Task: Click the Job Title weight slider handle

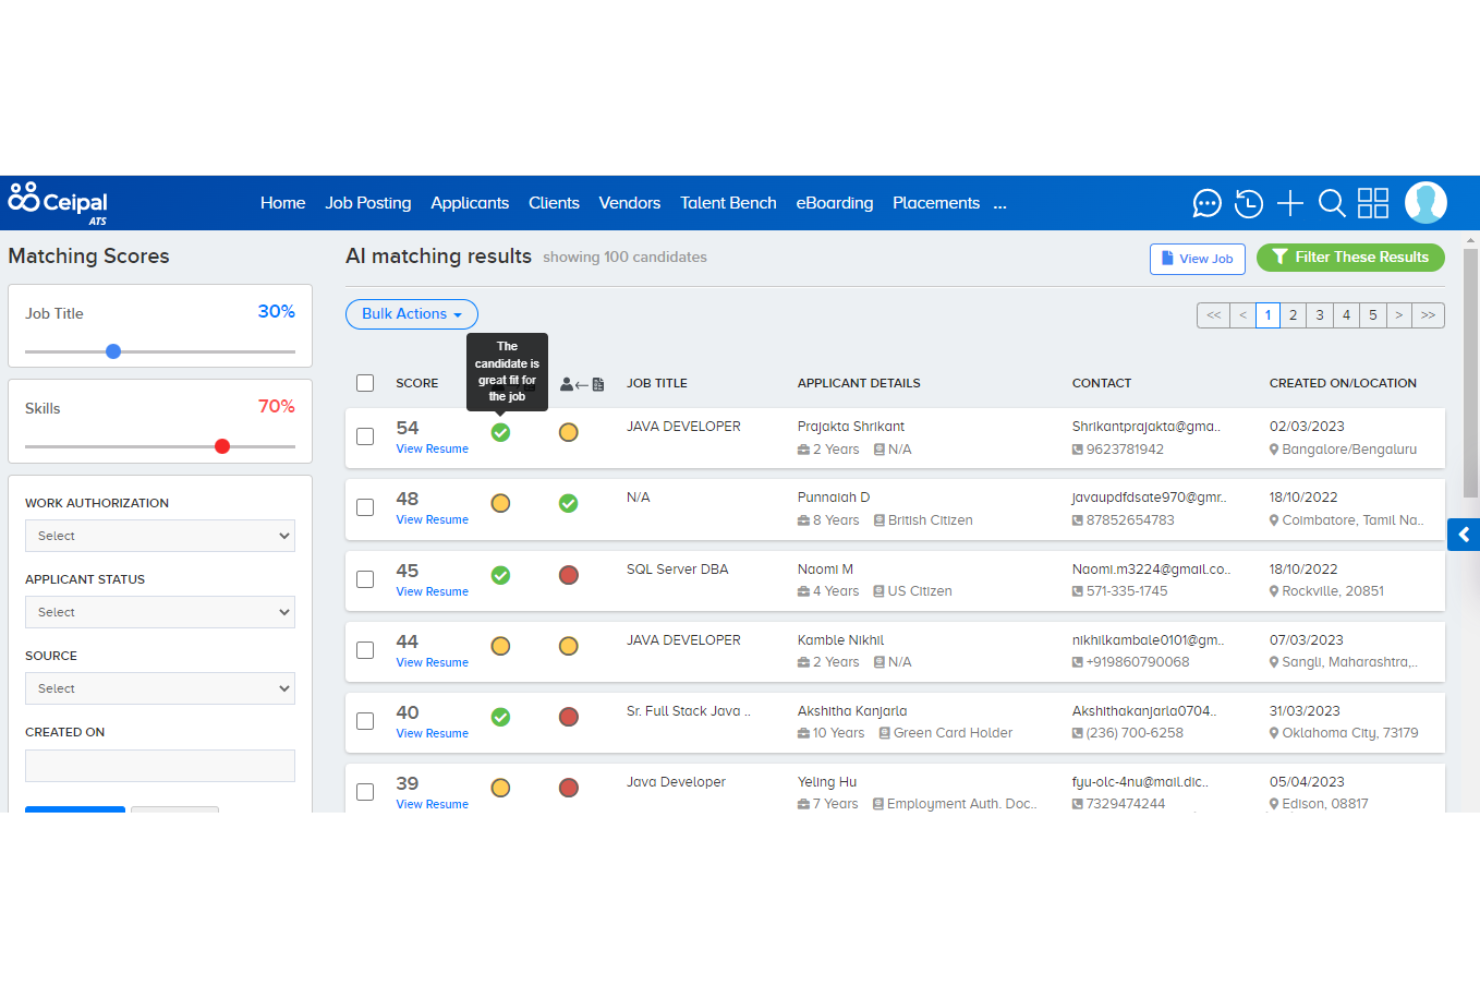Action: pyautogui.click(x=113, y=352)
